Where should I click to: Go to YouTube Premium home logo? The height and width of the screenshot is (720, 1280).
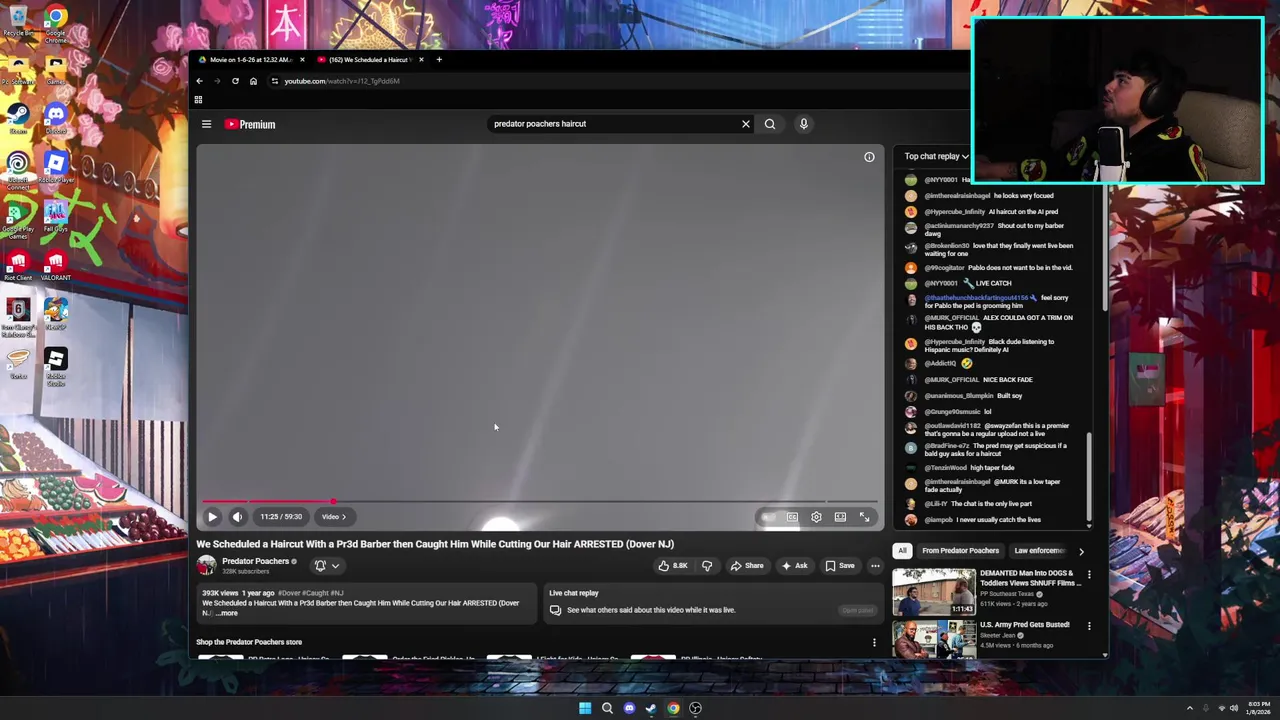250,124
